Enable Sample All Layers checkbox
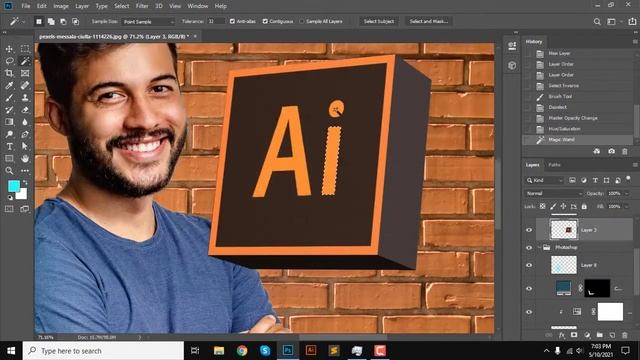 tap(302, 21)
